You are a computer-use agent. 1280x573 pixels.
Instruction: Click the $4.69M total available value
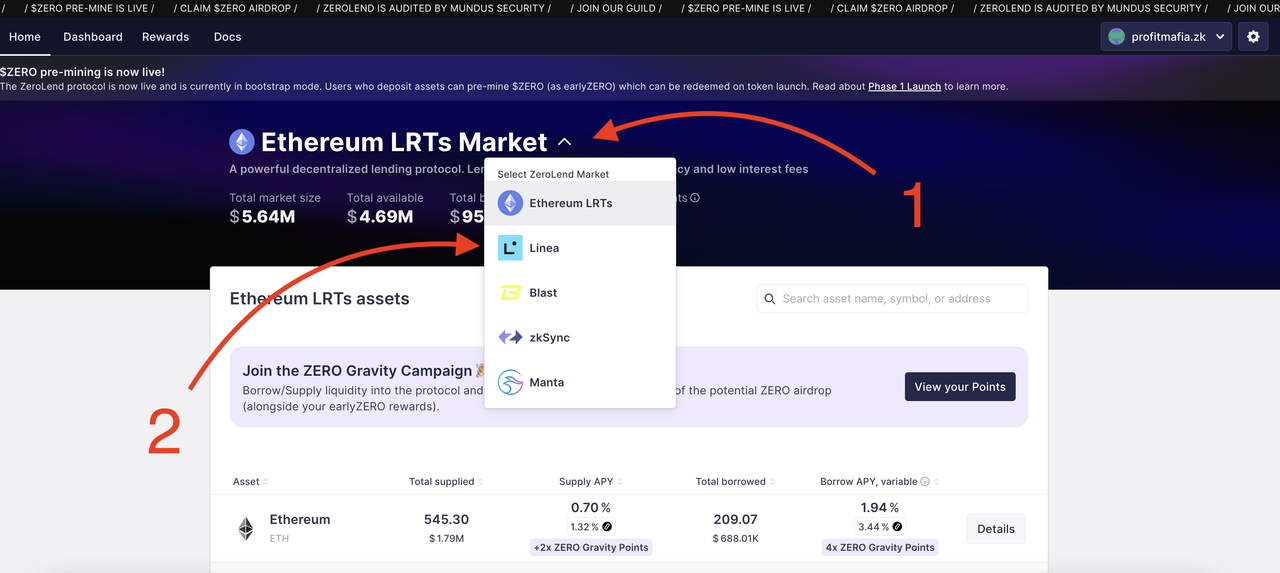point(380,217)
